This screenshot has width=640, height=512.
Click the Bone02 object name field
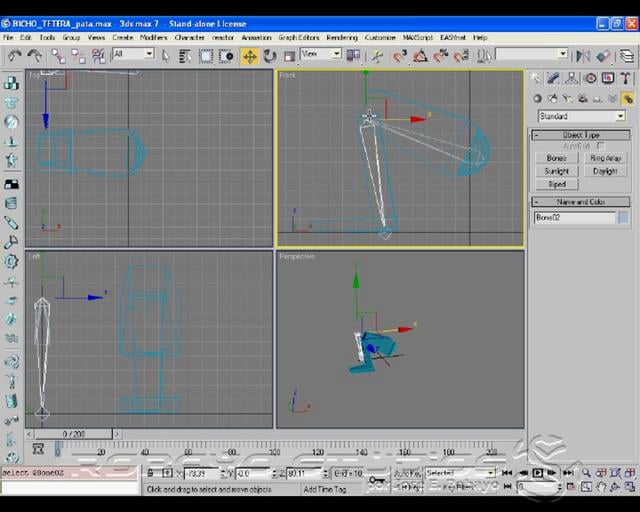574,218
